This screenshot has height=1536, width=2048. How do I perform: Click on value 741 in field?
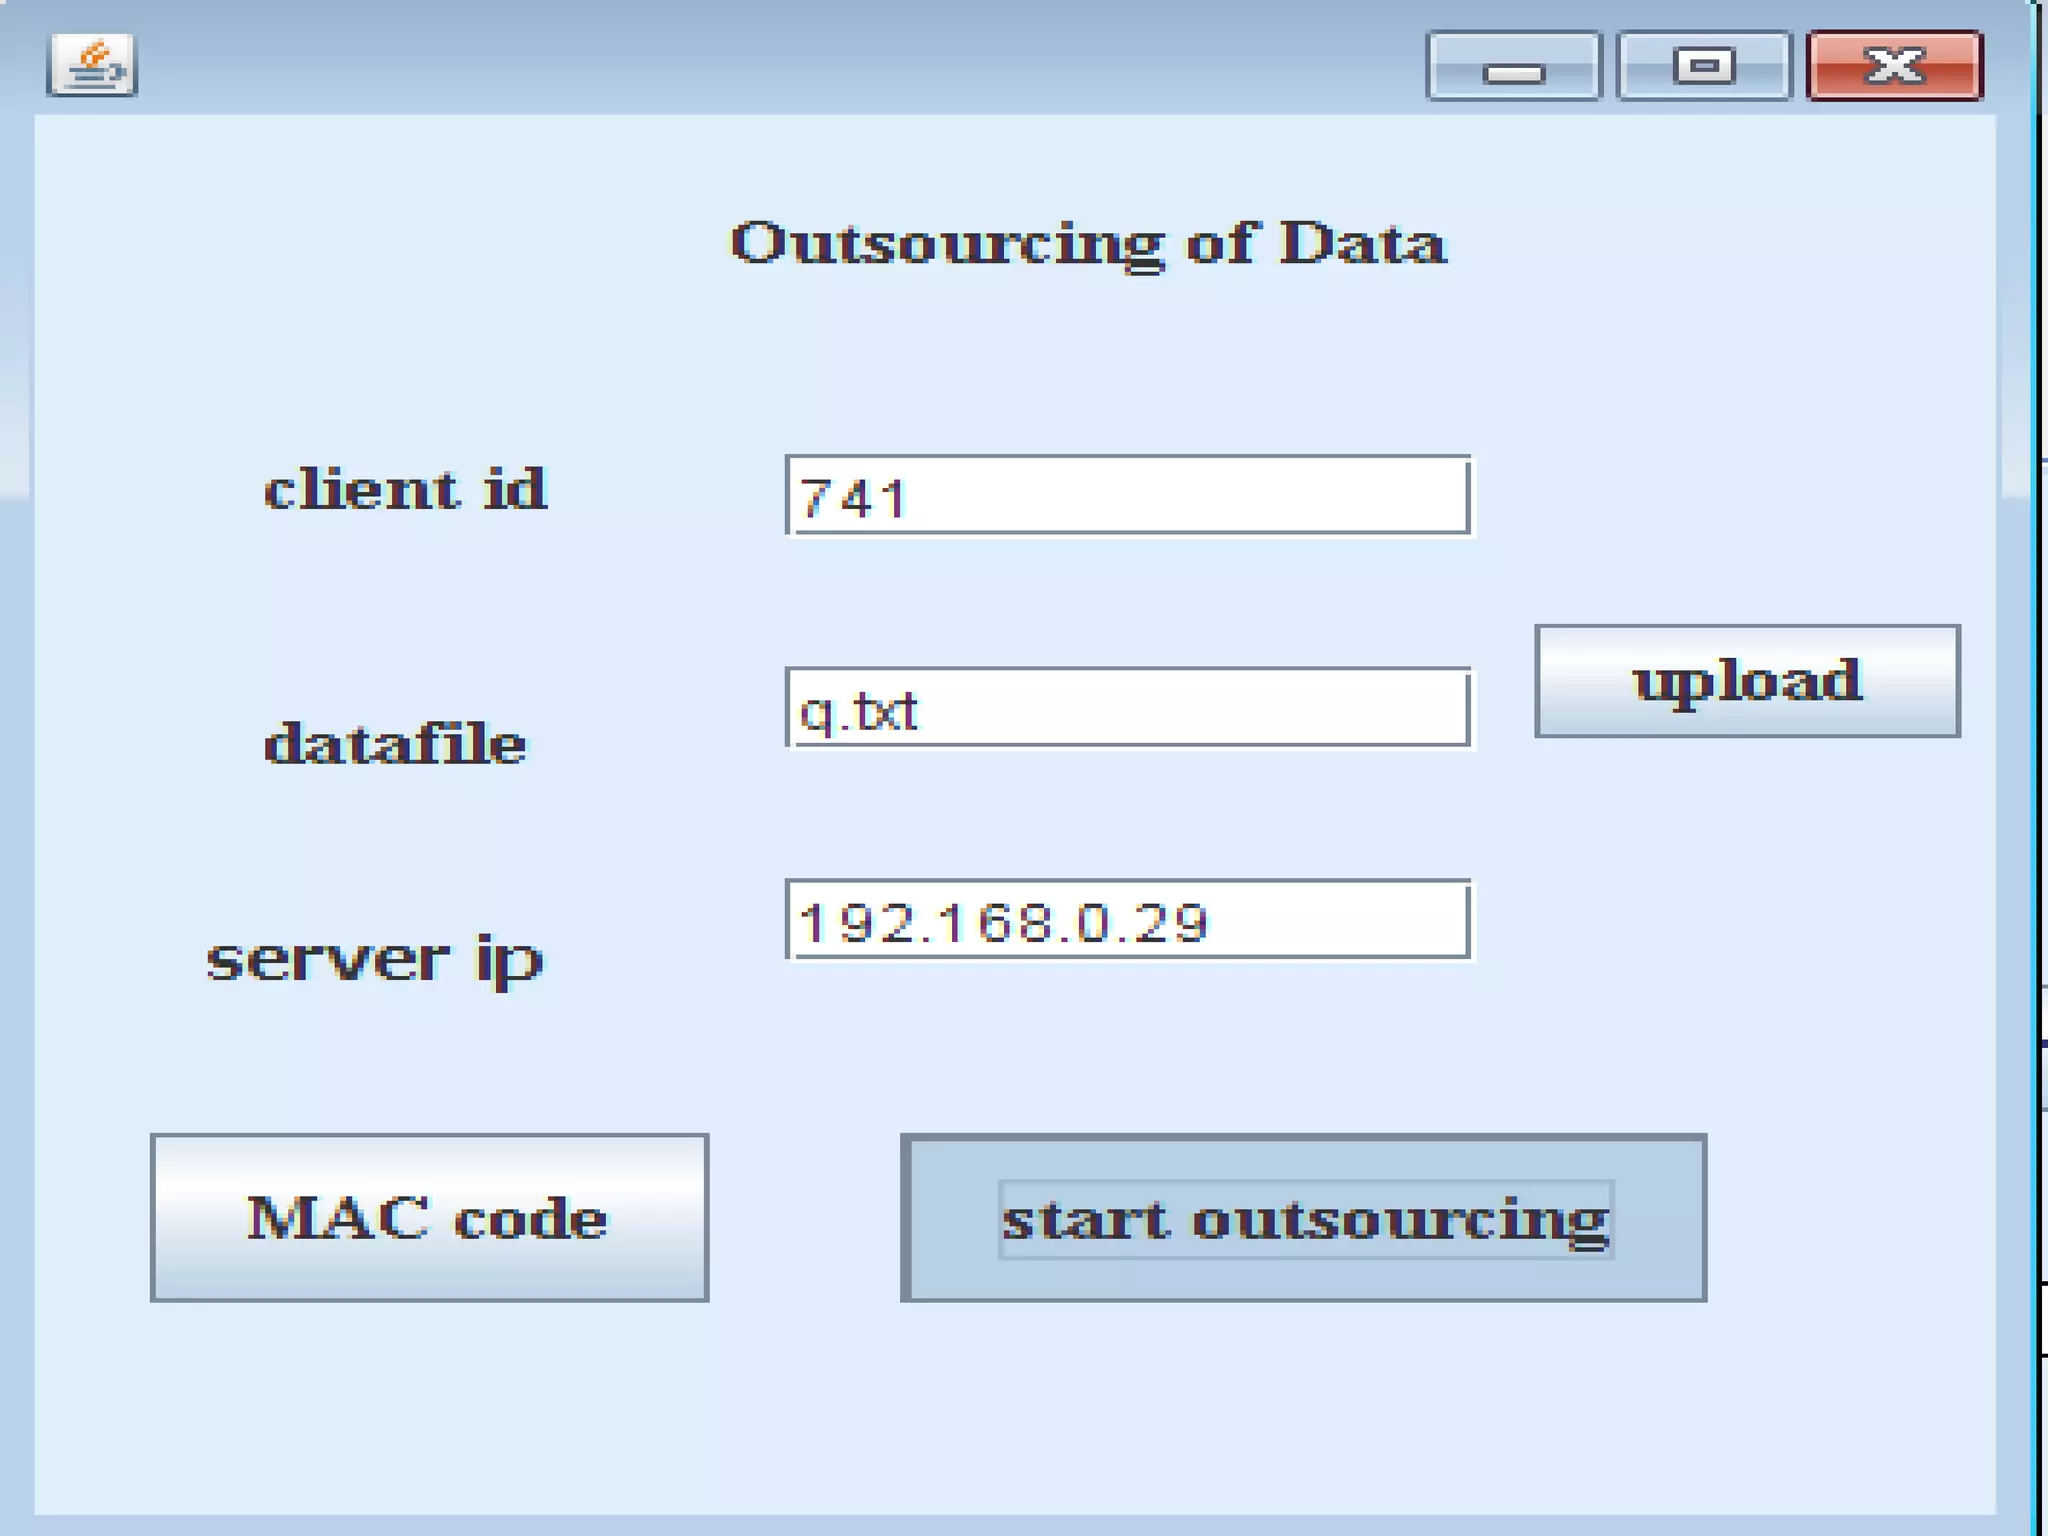coord(853,498)
